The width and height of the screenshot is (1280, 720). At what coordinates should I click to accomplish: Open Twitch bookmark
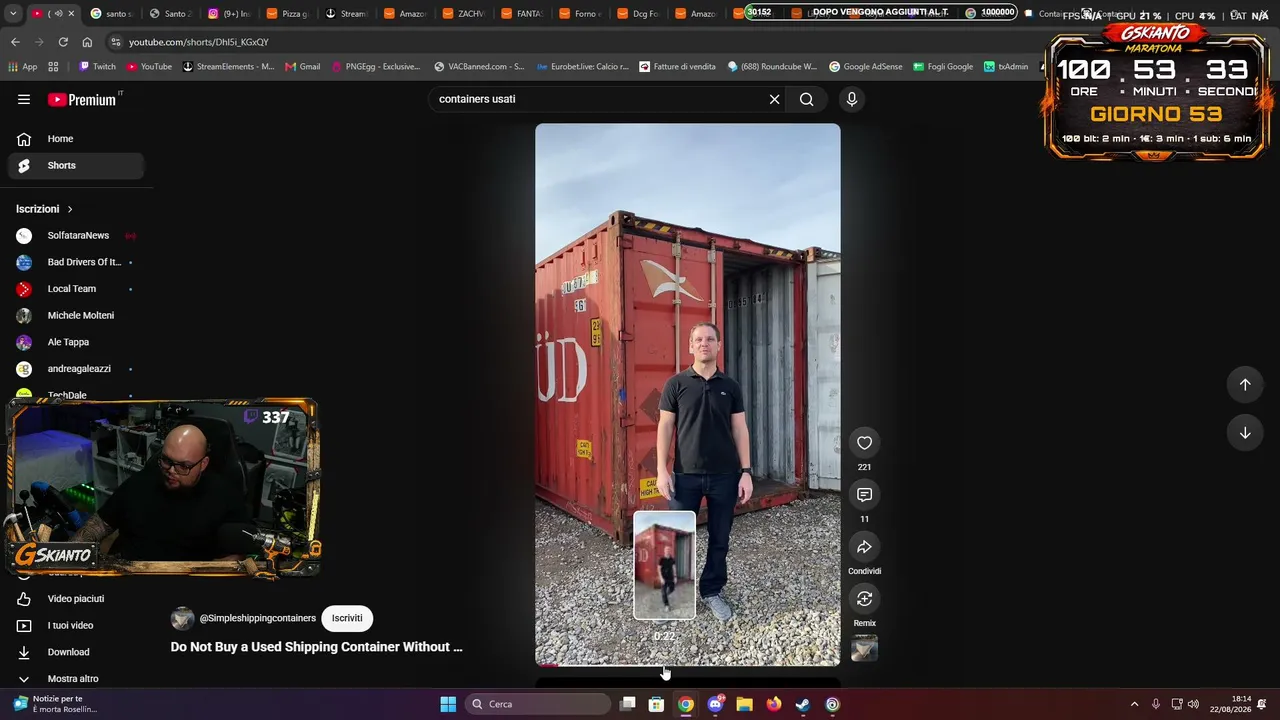click(97, 67)
